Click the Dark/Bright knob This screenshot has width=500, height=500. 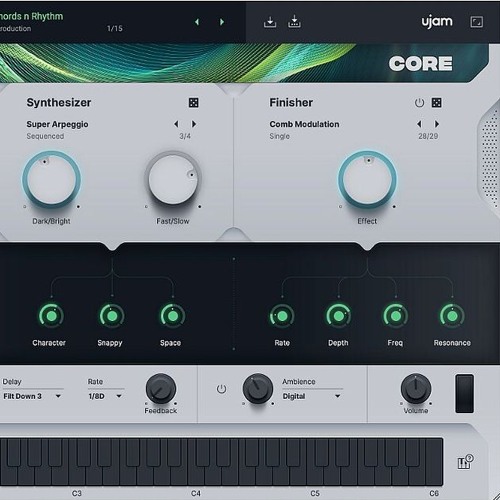click(51, 179)
